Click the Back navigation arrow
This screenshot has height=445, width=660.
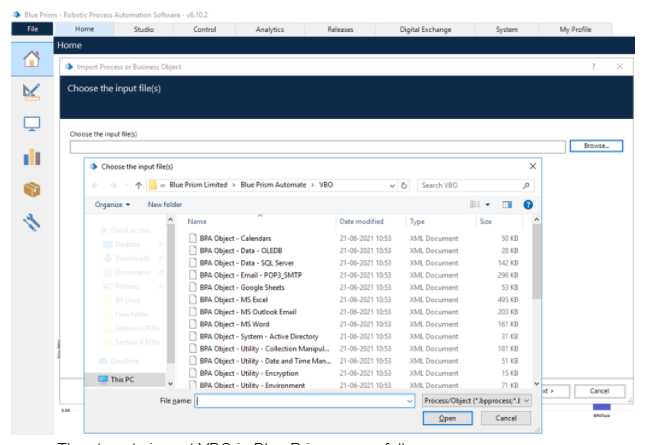point(96,185)
